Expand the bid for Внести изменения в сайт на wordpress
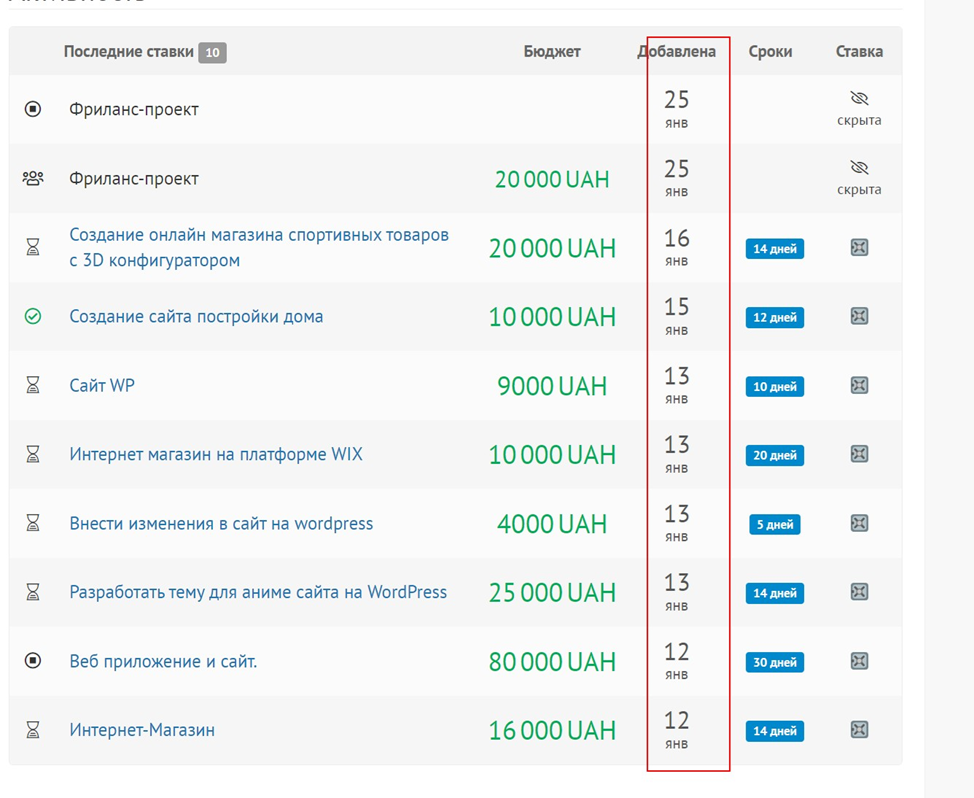This screenshot has width=974, height=798. point(859,523)
